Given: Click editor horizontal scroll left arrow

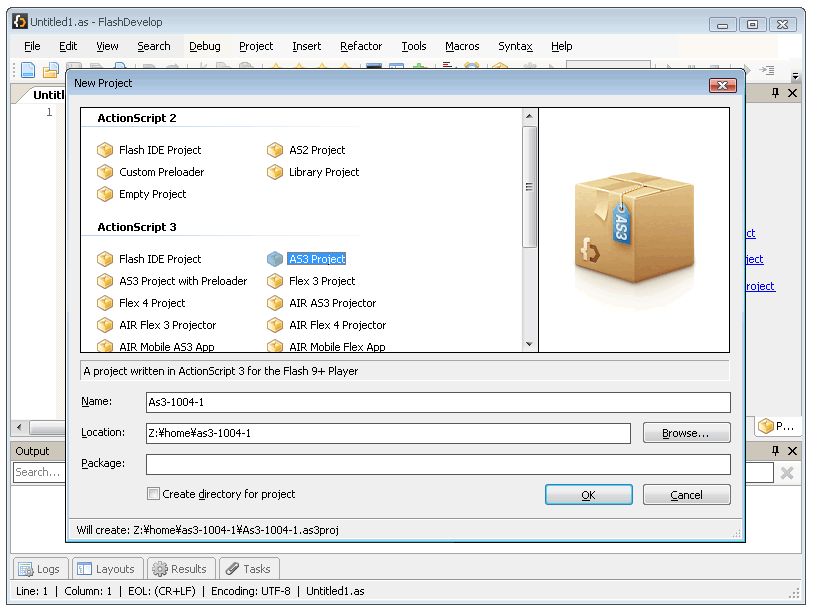Looking at the screenshot, I should [19, 427].
